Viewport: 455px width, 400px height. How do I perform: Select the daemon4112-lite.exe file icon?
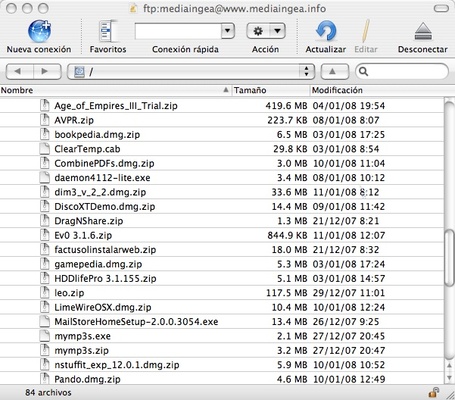(x=45, y=177)
